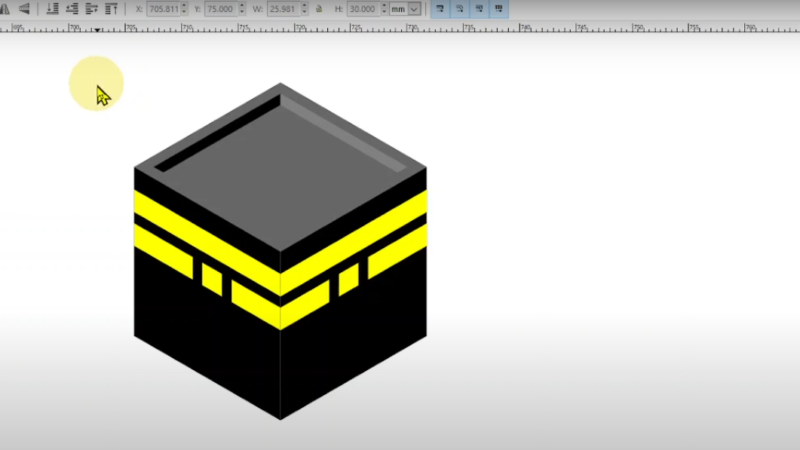Lower selection to bottom
Image resolution: width=800 pixels, height=450 pixels.
pyautogui.click(x=52, y=9)
